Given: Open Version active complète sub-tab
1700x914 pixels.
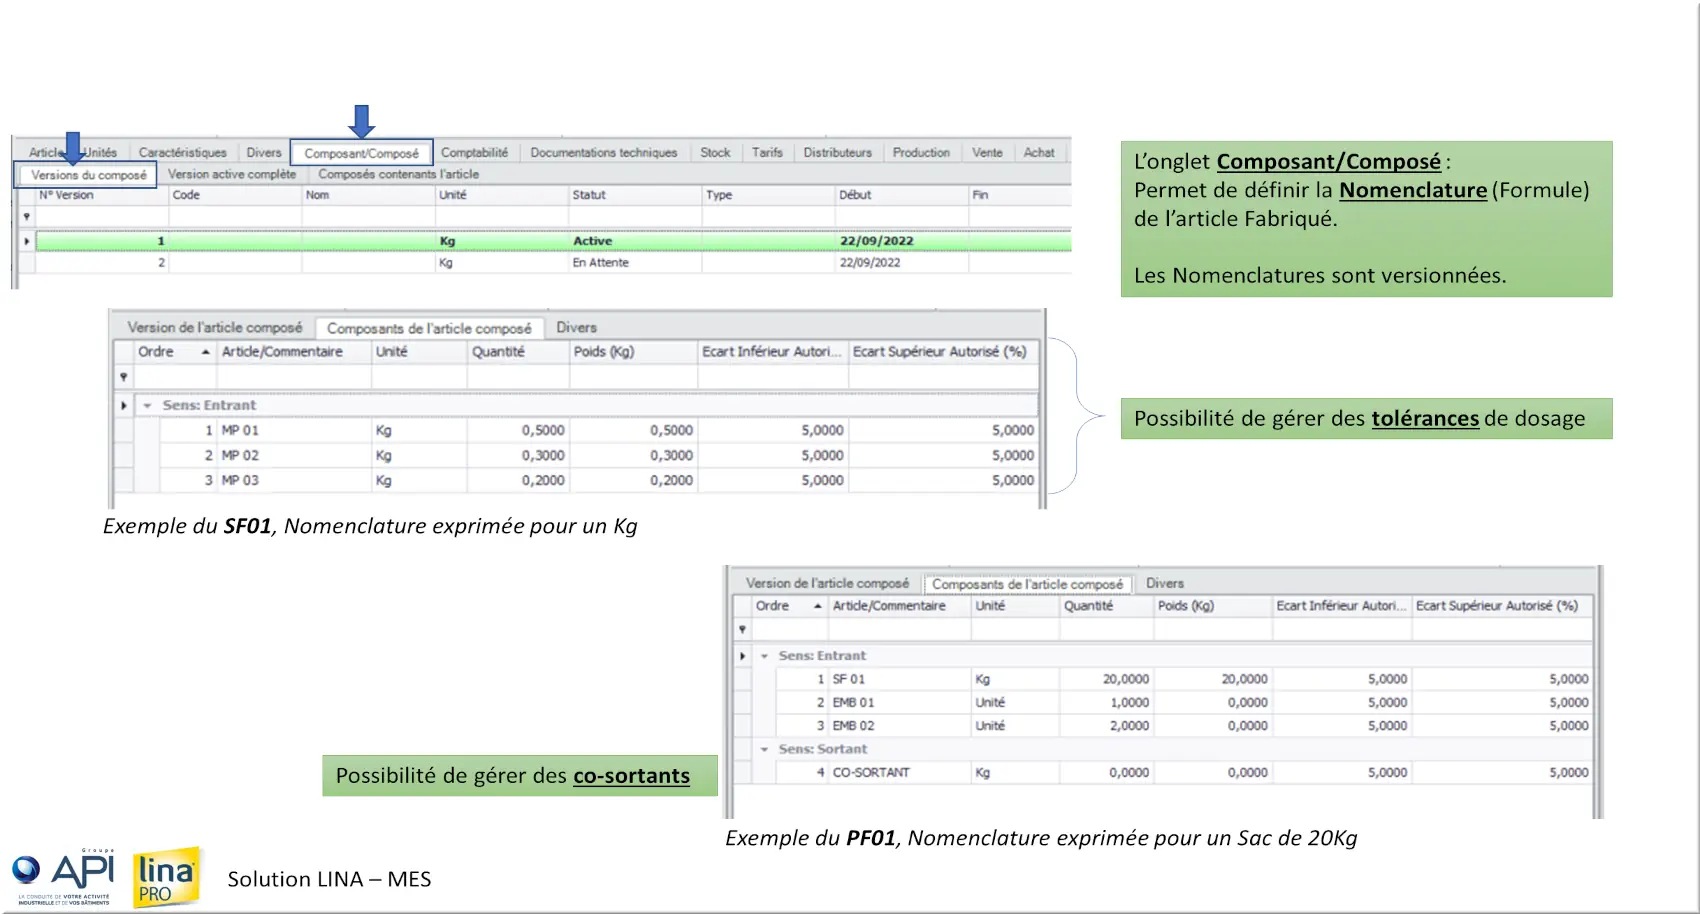Looking at the screenshot, I should pyautogui.click(x=232, y=174).
